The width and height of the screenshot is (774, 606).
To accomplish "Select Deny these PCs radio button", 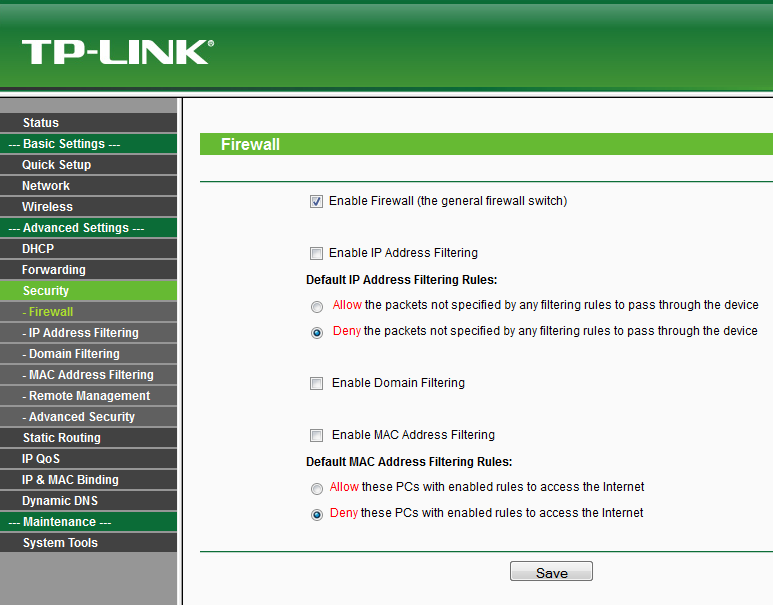I will click(x=317, y=515).
